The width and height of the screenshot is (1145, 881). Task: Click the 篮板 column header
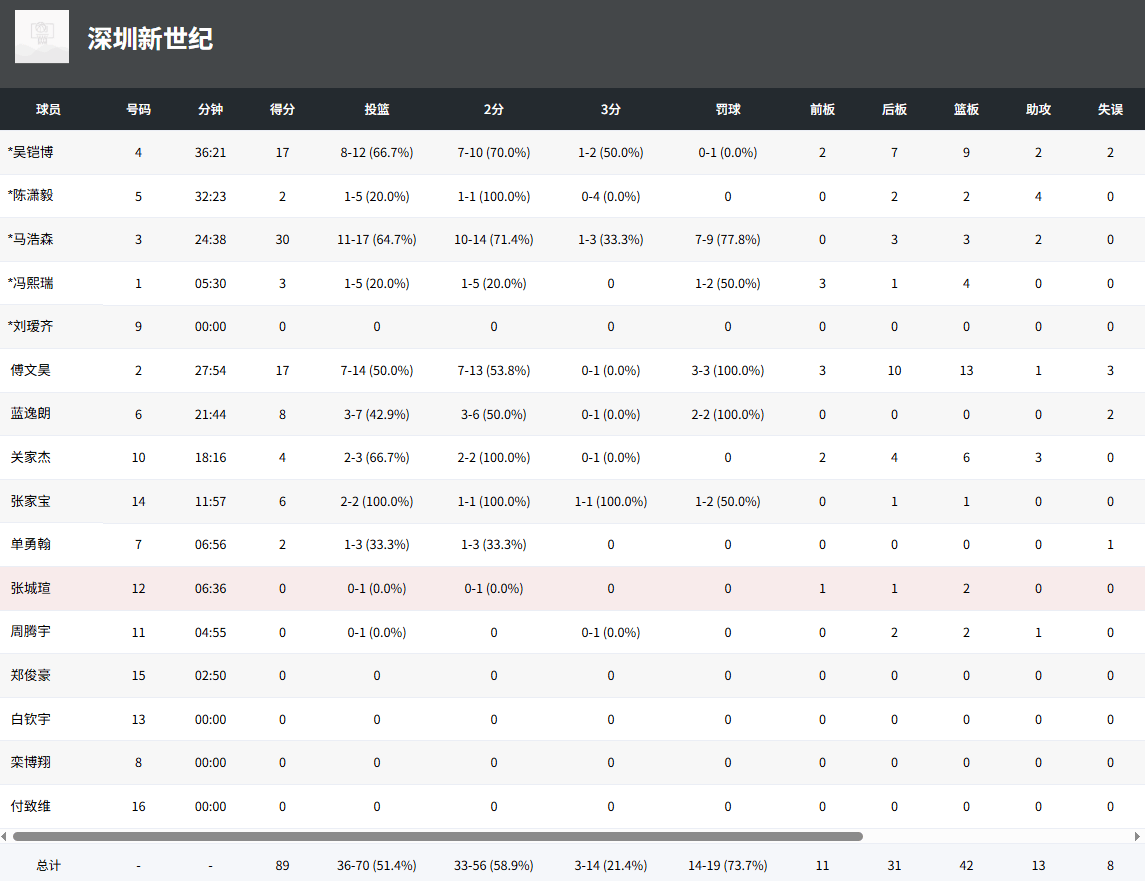[x=966, y=110]
